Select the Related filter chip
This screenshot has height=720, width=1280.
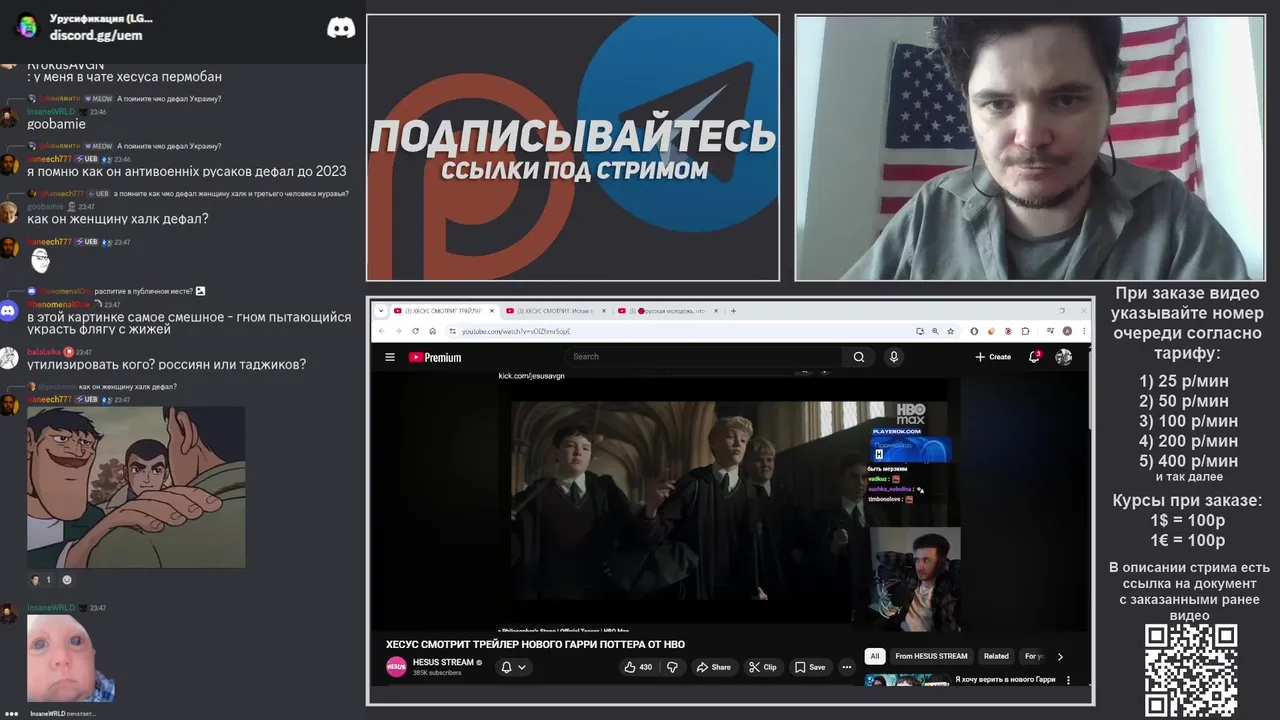coord(996,656)
